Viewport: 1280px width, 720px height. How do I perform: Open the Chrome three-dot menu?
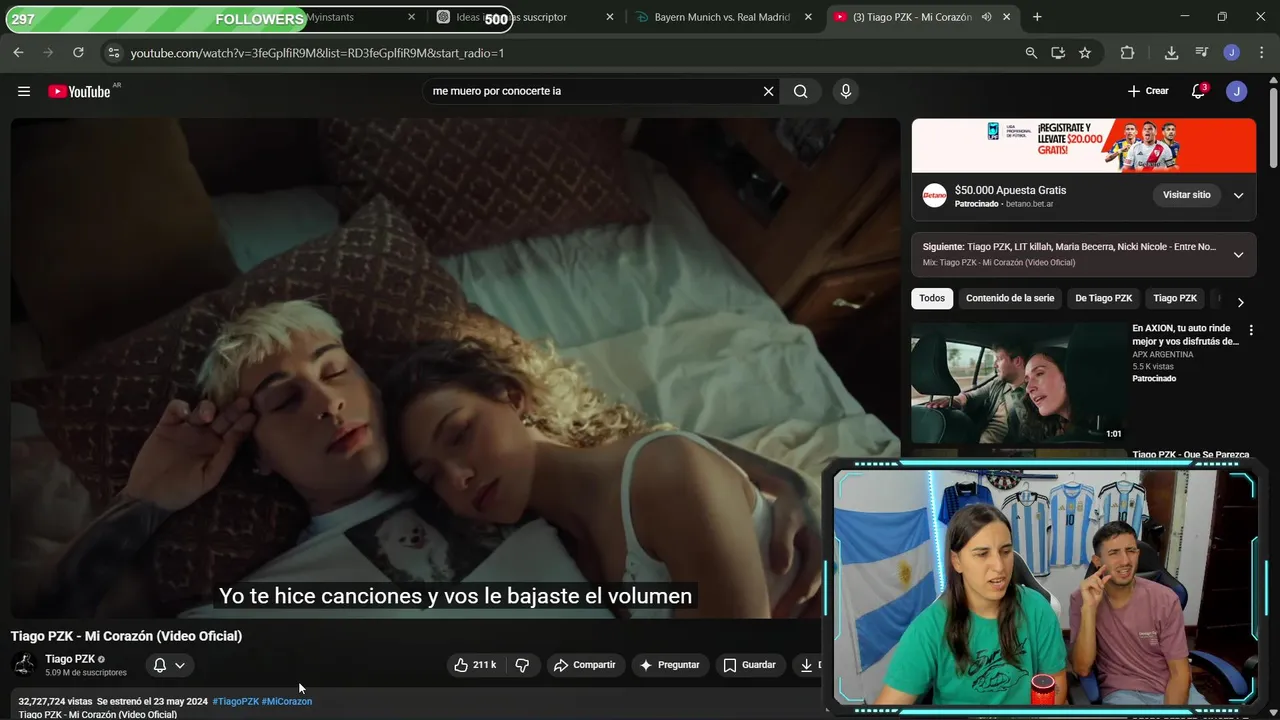tap(1260, 53)
